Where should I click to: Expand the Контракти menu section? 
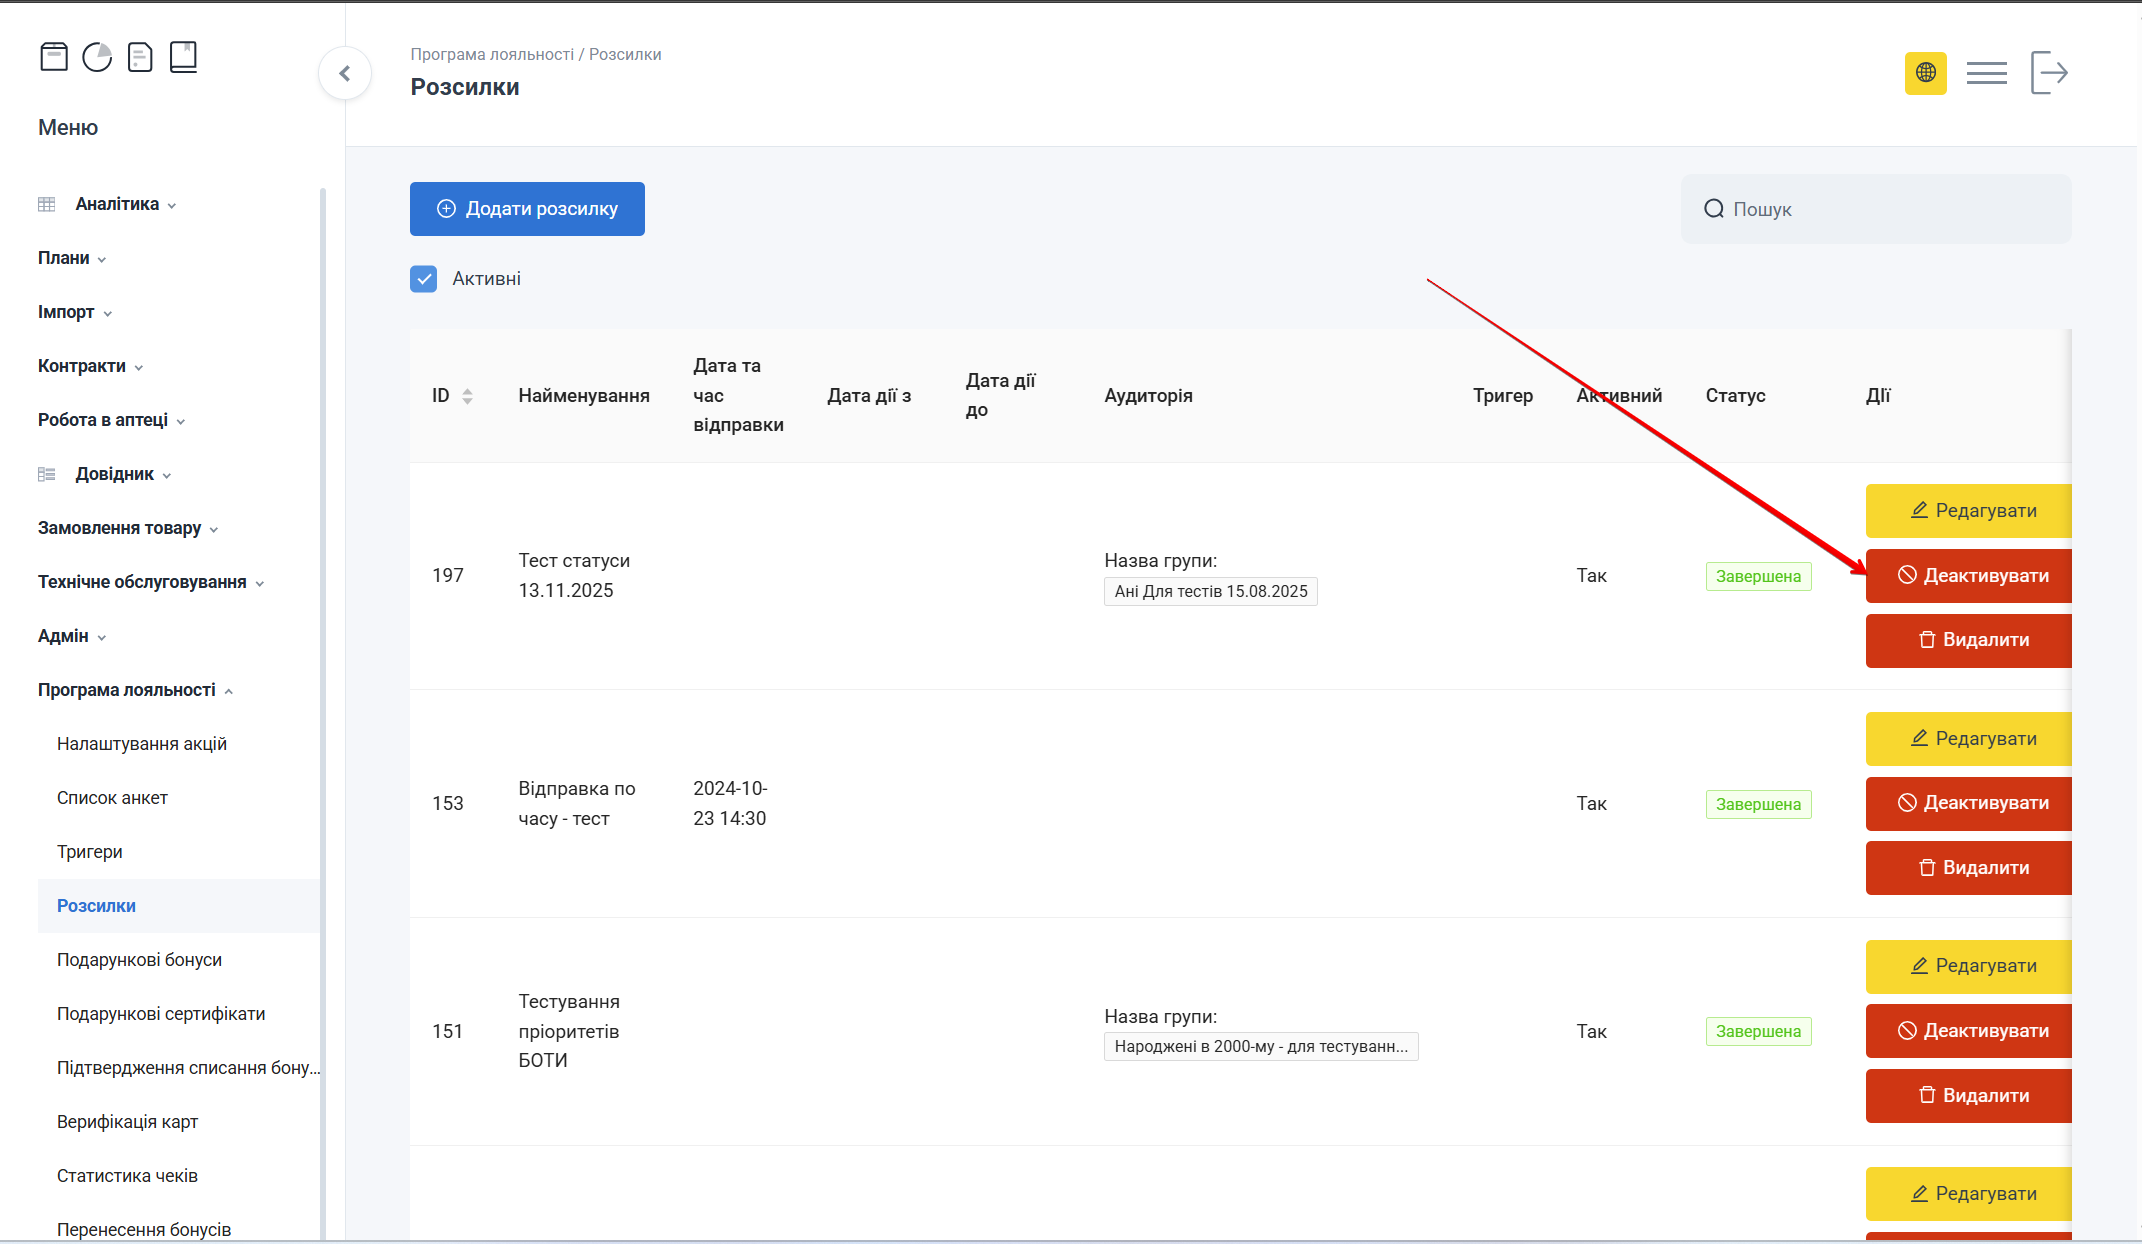(82, 366)
